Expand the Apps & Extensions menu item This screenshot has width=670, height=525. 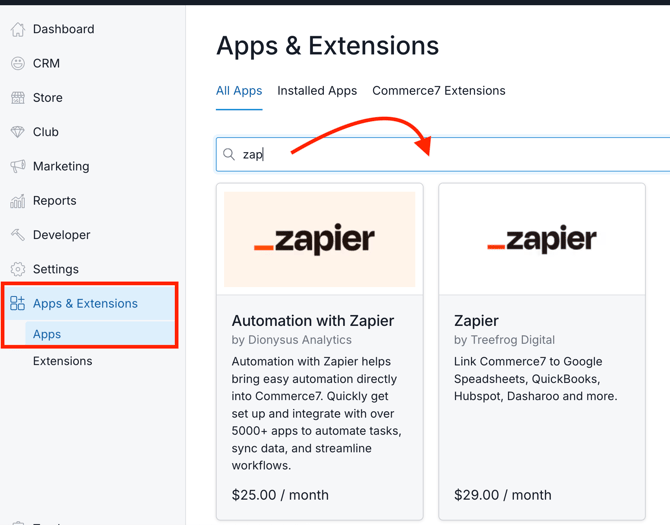click(85, 304)
